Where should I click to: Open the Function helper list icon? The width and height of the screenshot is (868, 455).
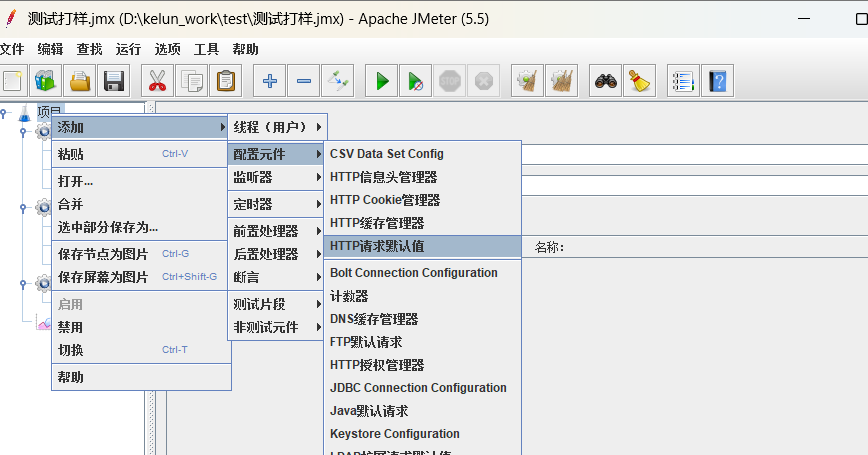684,81
